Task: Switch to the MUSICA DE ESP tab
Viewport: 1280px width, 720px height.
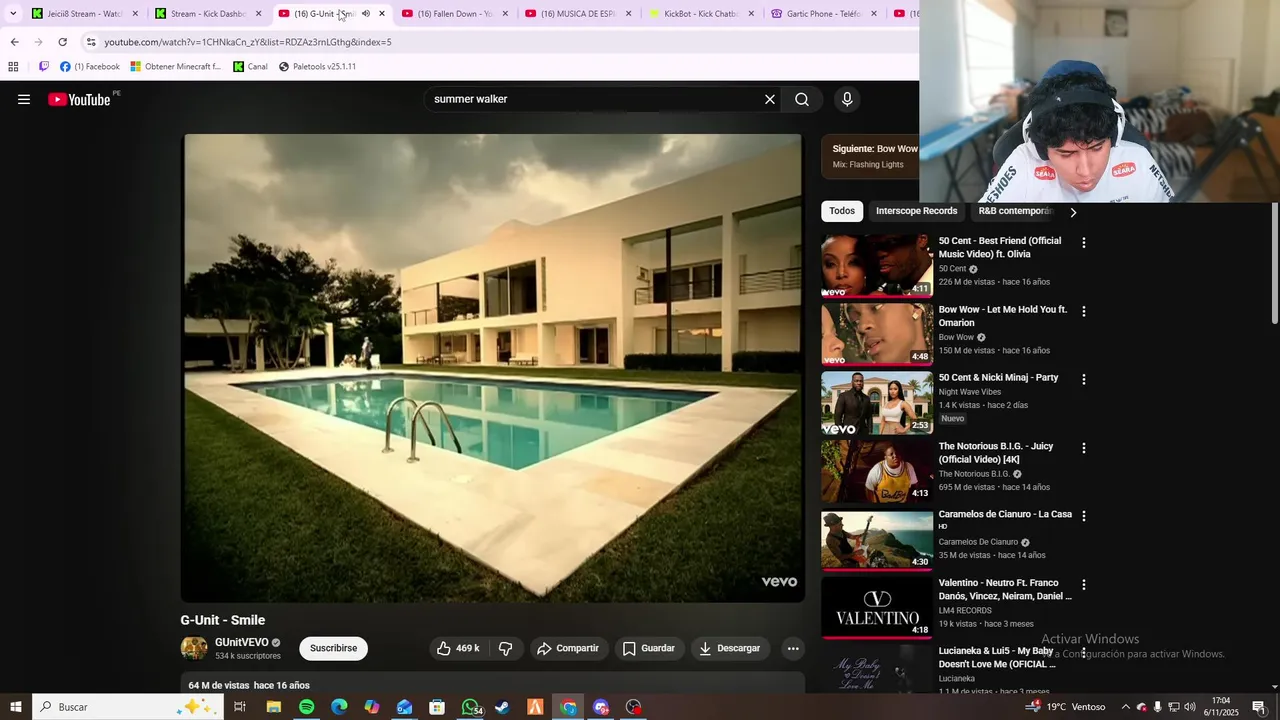Action: [578, 14]
